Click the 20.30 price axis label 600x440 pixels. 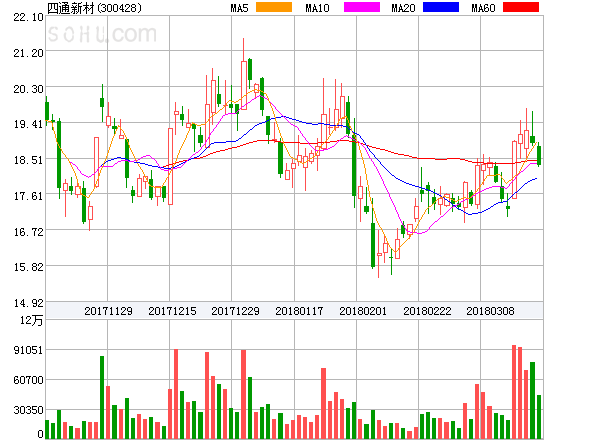click(x=28, y=89)
